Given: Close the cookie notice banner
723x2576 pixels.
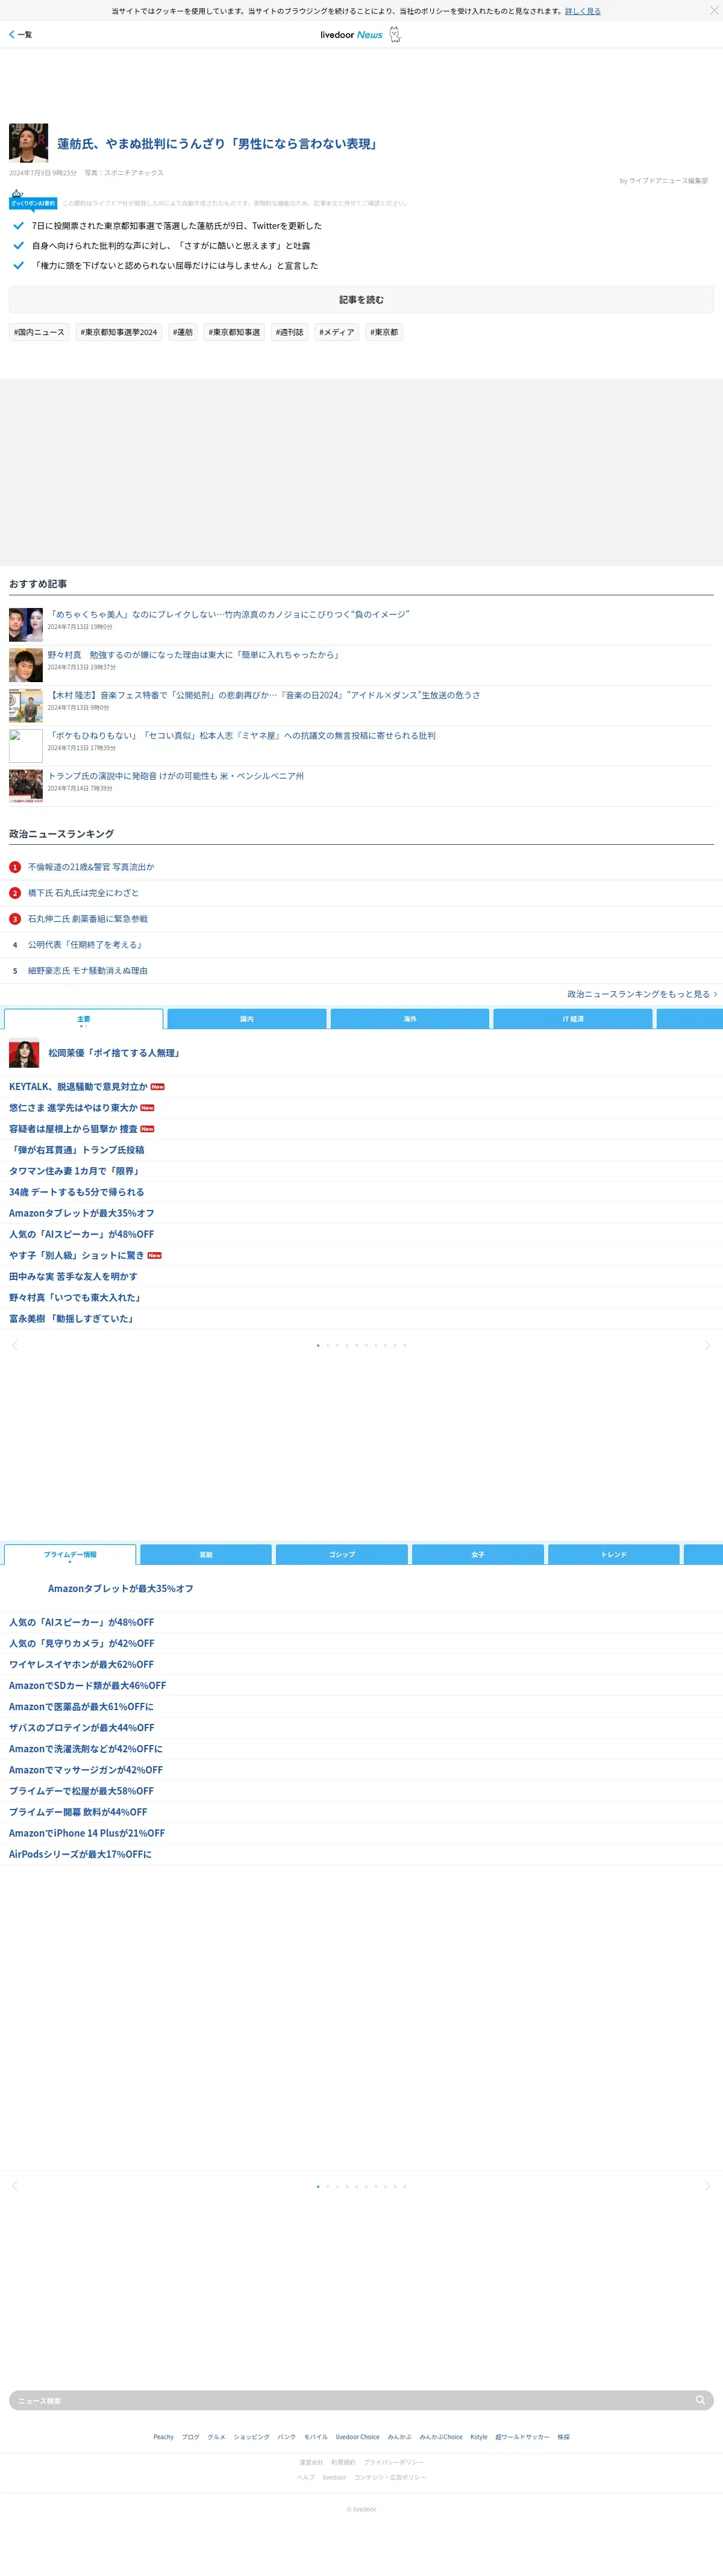Looking at the screenshot, I should tap(713, 10).
